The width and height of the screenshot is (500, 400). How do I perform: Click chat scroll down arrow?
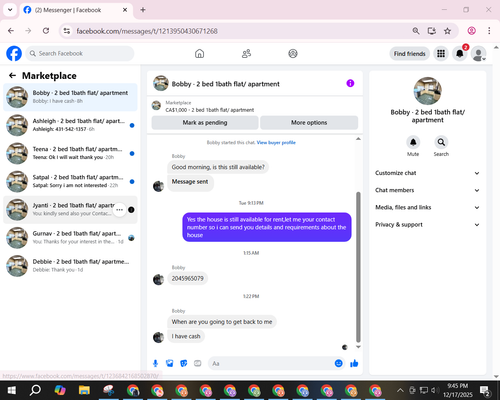point(358,347)
